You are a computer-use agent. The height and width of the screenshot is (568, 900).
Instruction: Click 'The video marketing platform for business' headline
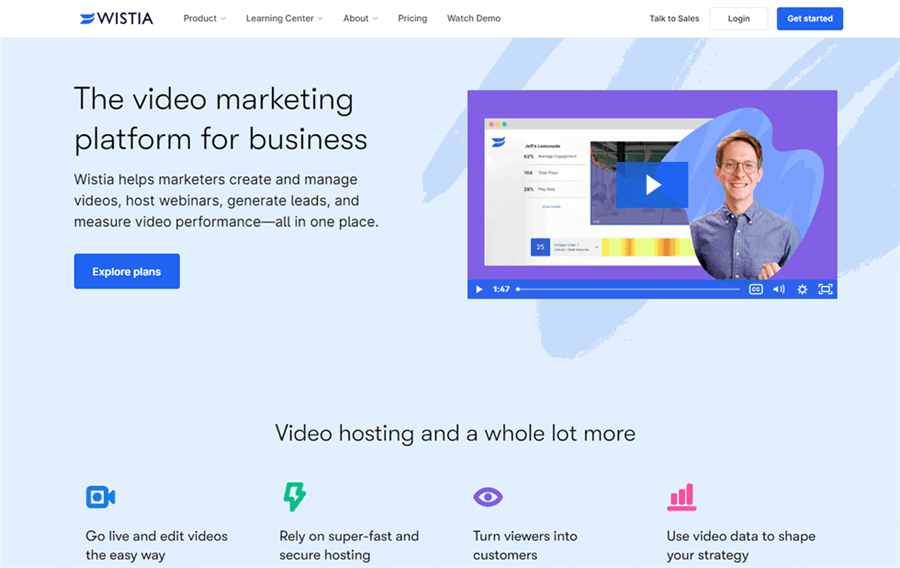point(221,119)
